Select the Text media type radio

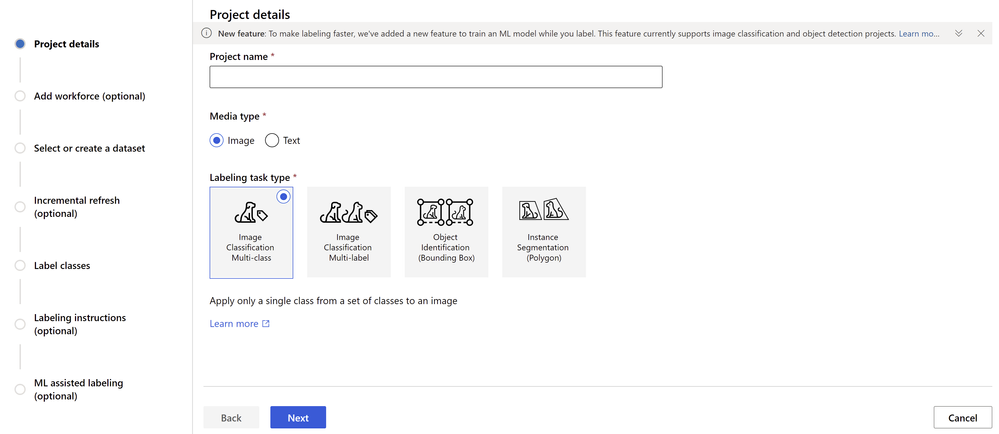272,140
